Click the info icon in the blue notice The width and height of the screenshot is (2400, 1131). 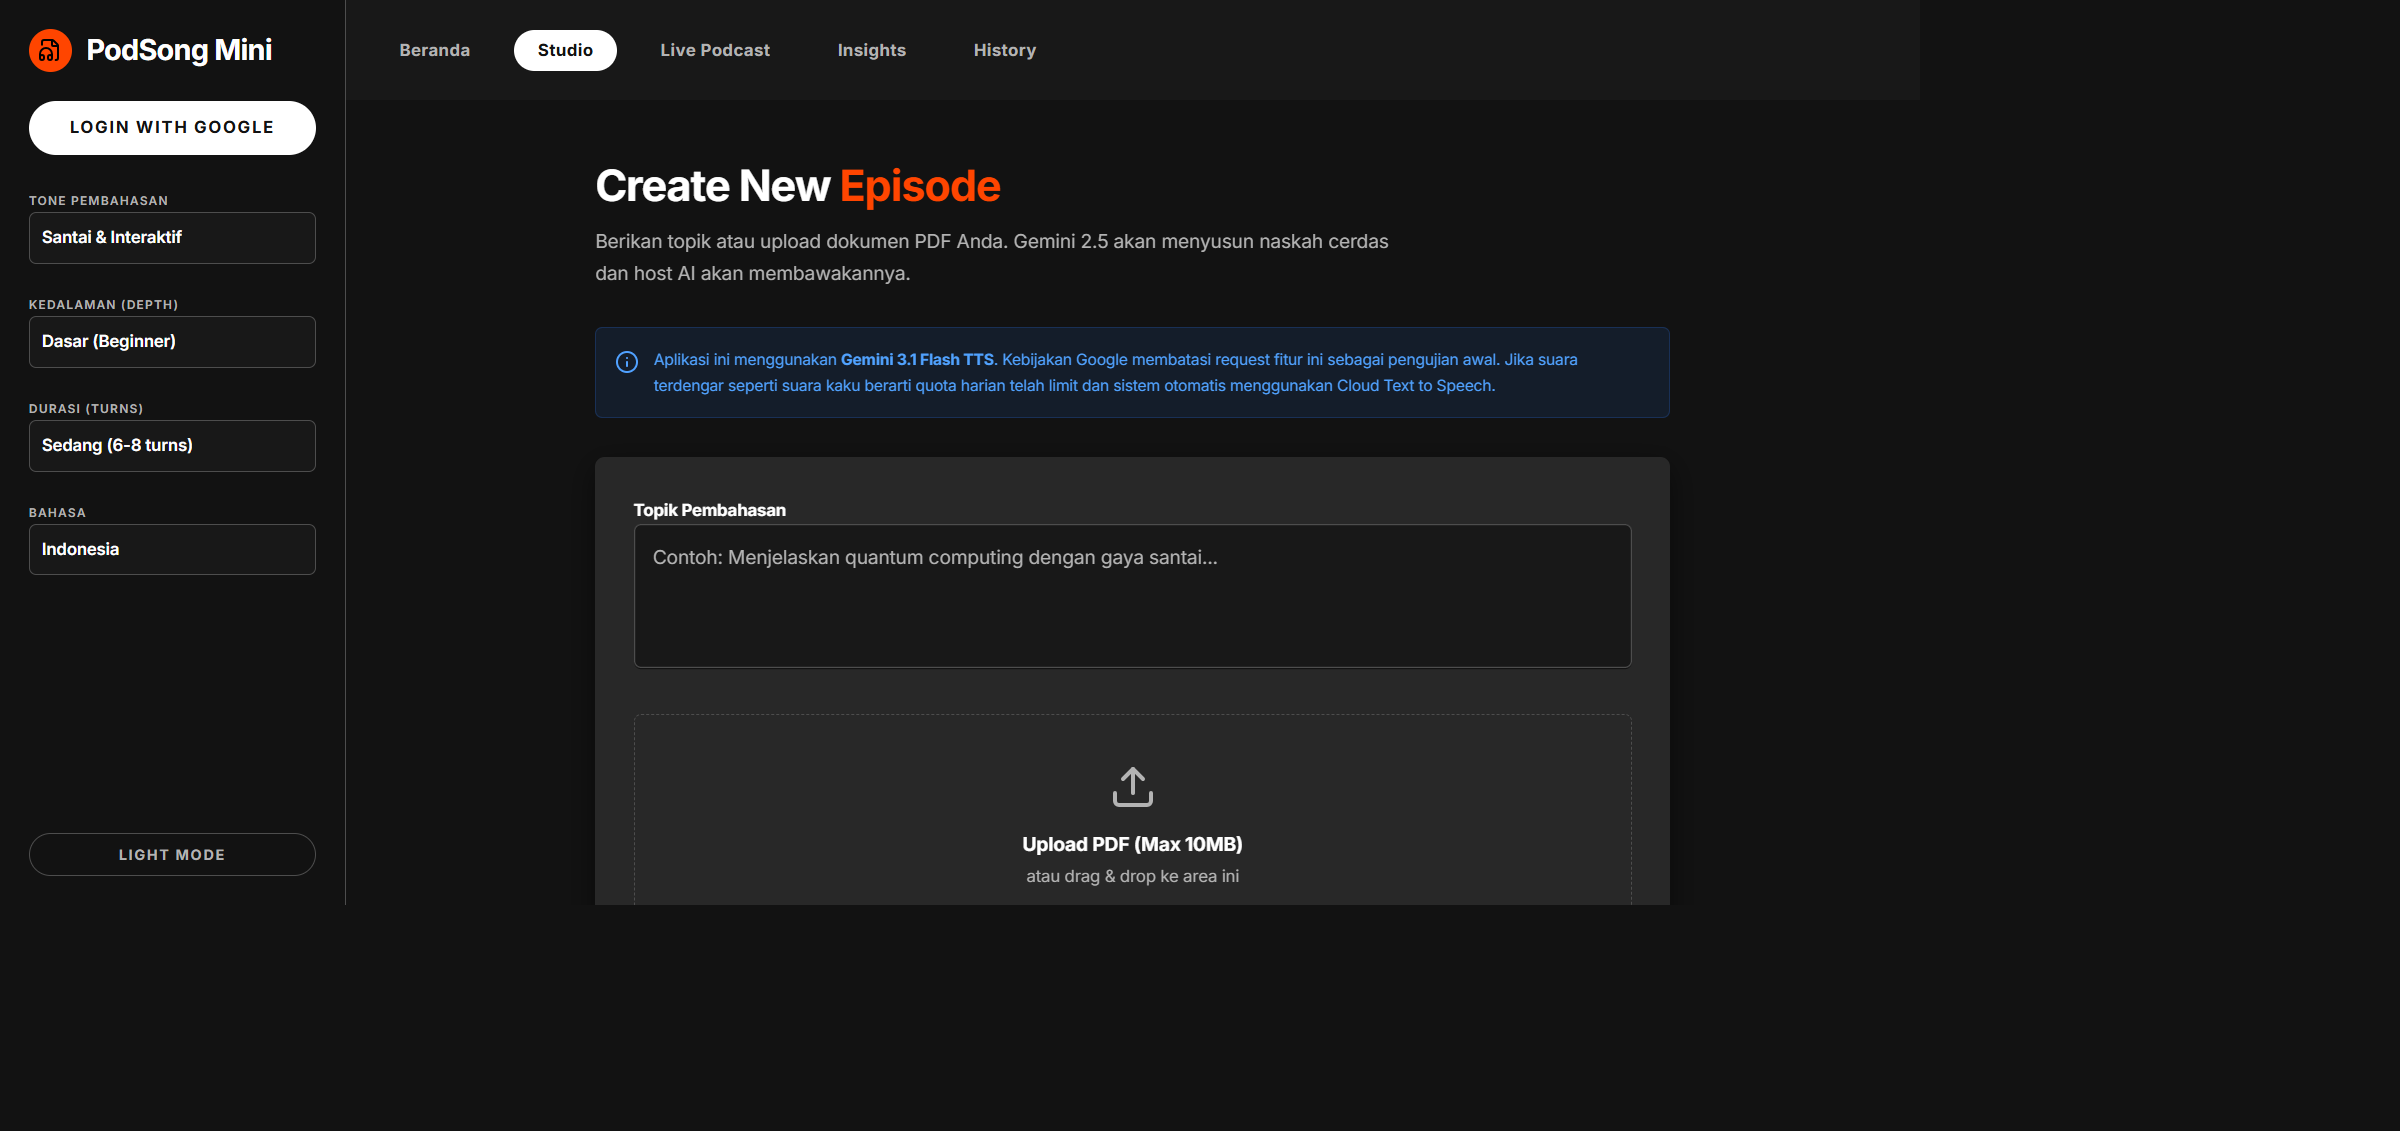coord(627,362)
